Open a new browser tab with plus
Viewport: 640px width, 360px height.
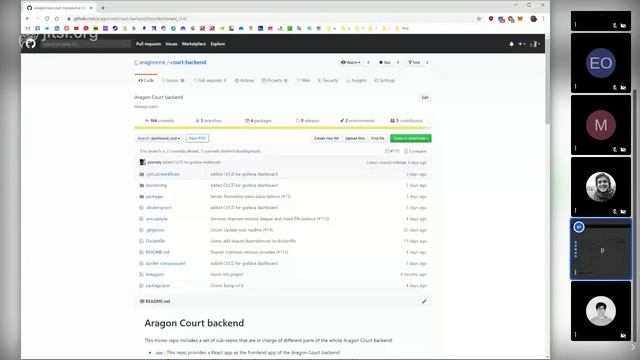tap(102, 8)
